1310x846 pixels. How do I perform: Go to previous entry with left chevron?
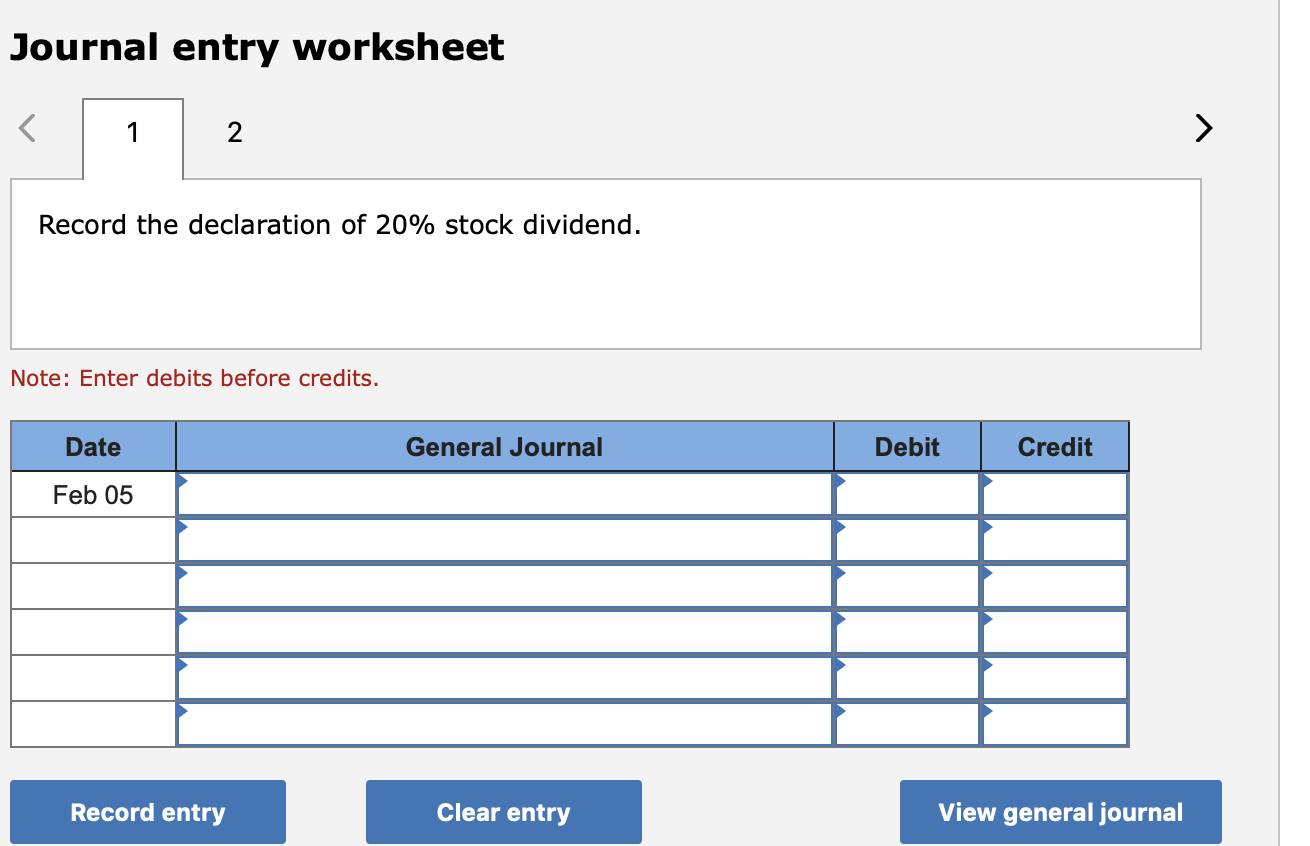[28, 129]
